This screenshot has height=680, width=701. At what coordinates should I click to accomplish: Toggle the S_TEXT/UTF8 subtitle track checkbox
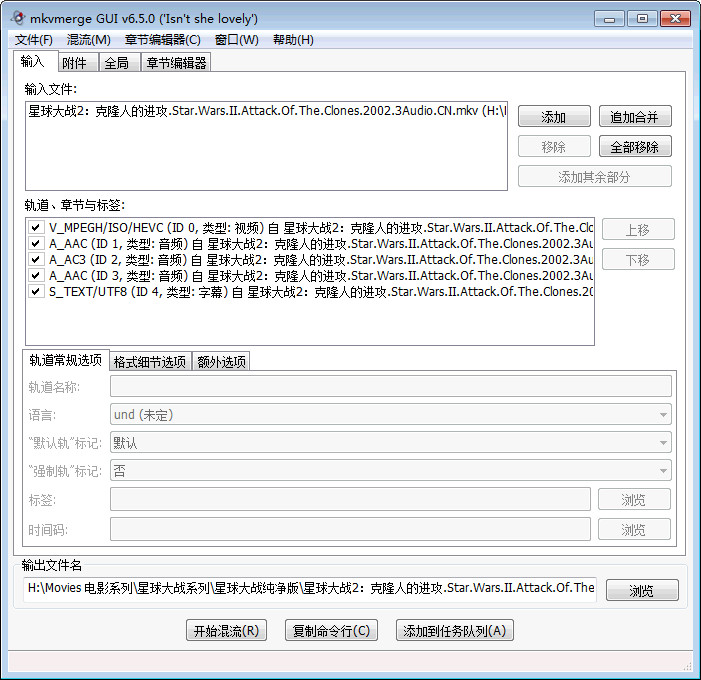point(35,291)
